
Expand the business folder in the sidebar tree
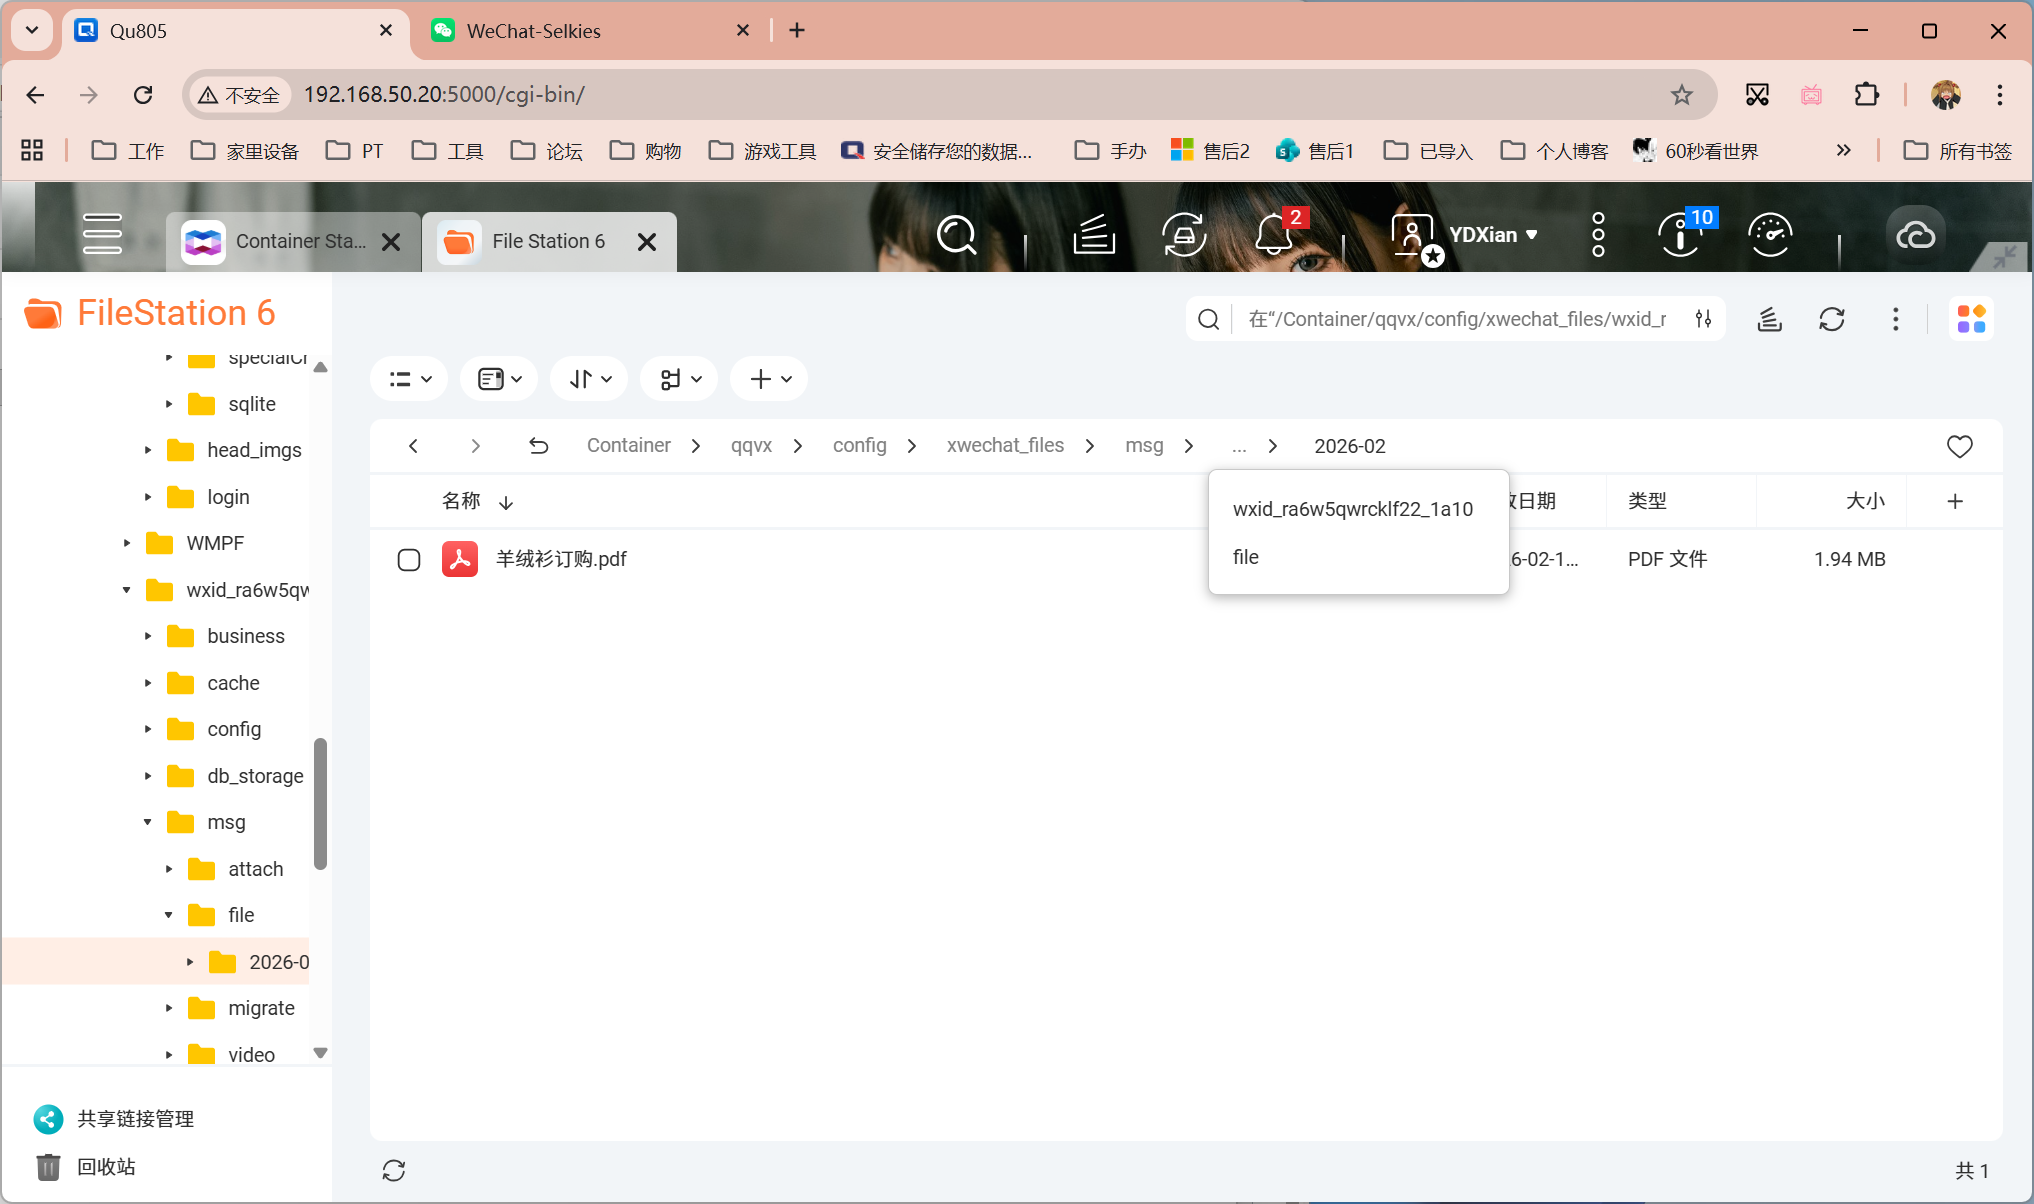point(148,636)
